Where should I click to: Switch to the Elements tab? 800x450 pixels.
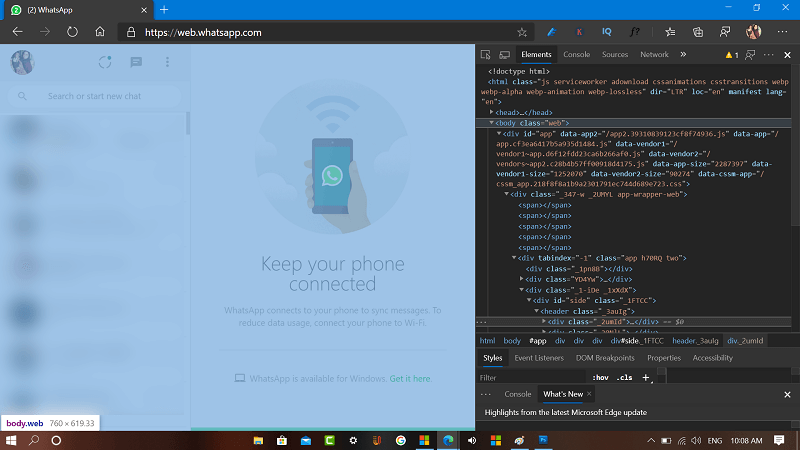536,55
